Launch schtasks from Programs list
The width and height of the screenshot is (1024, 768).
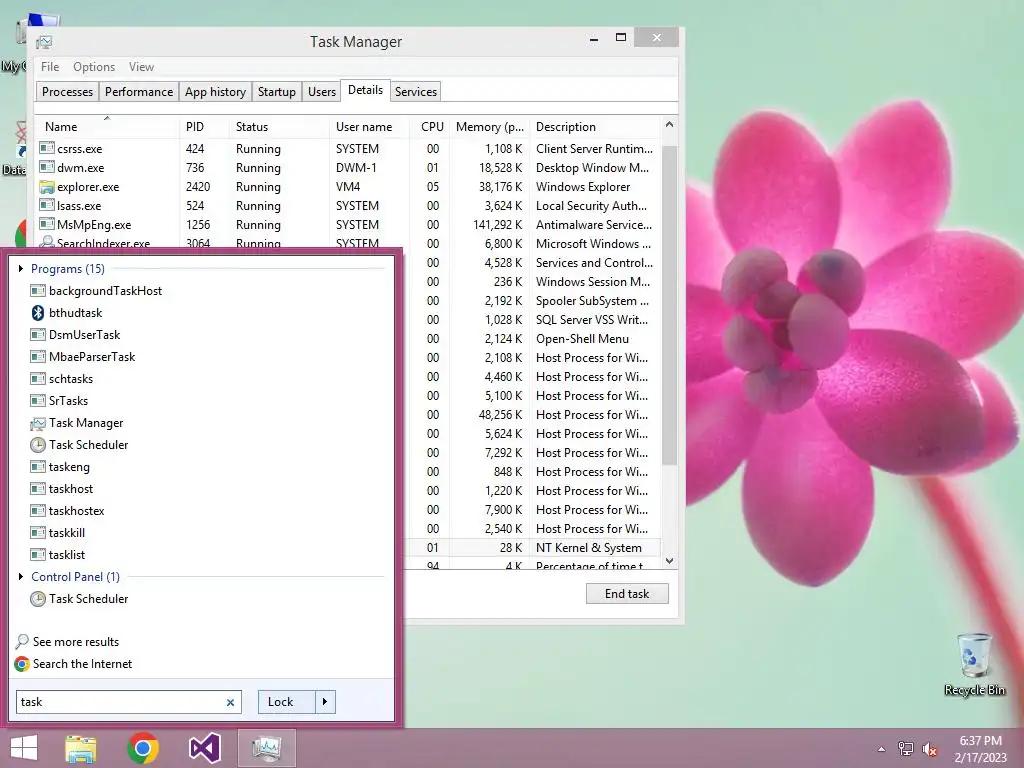[x=62, y=379]
